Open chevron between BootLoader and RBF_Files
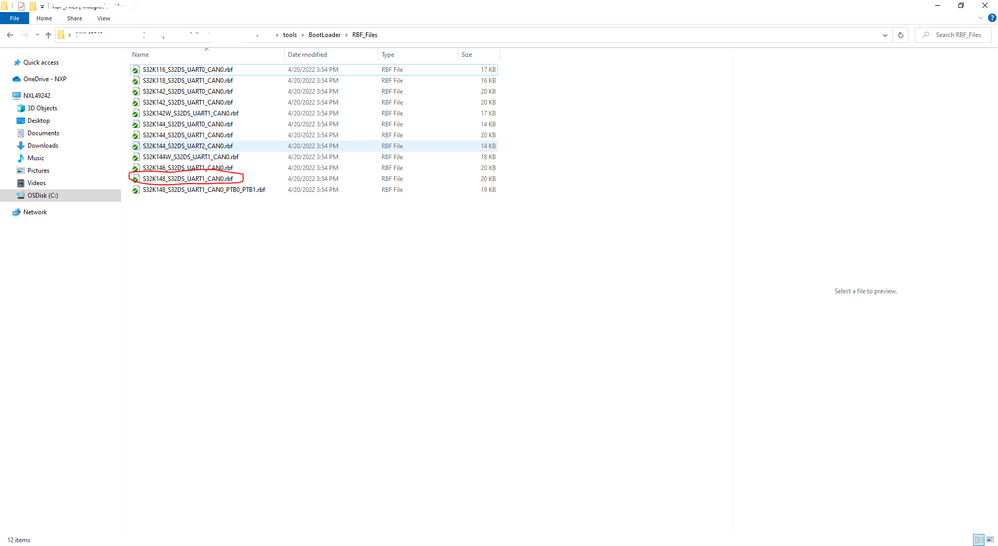The height and width of the screenshot is (546, 998). (347, 35)
